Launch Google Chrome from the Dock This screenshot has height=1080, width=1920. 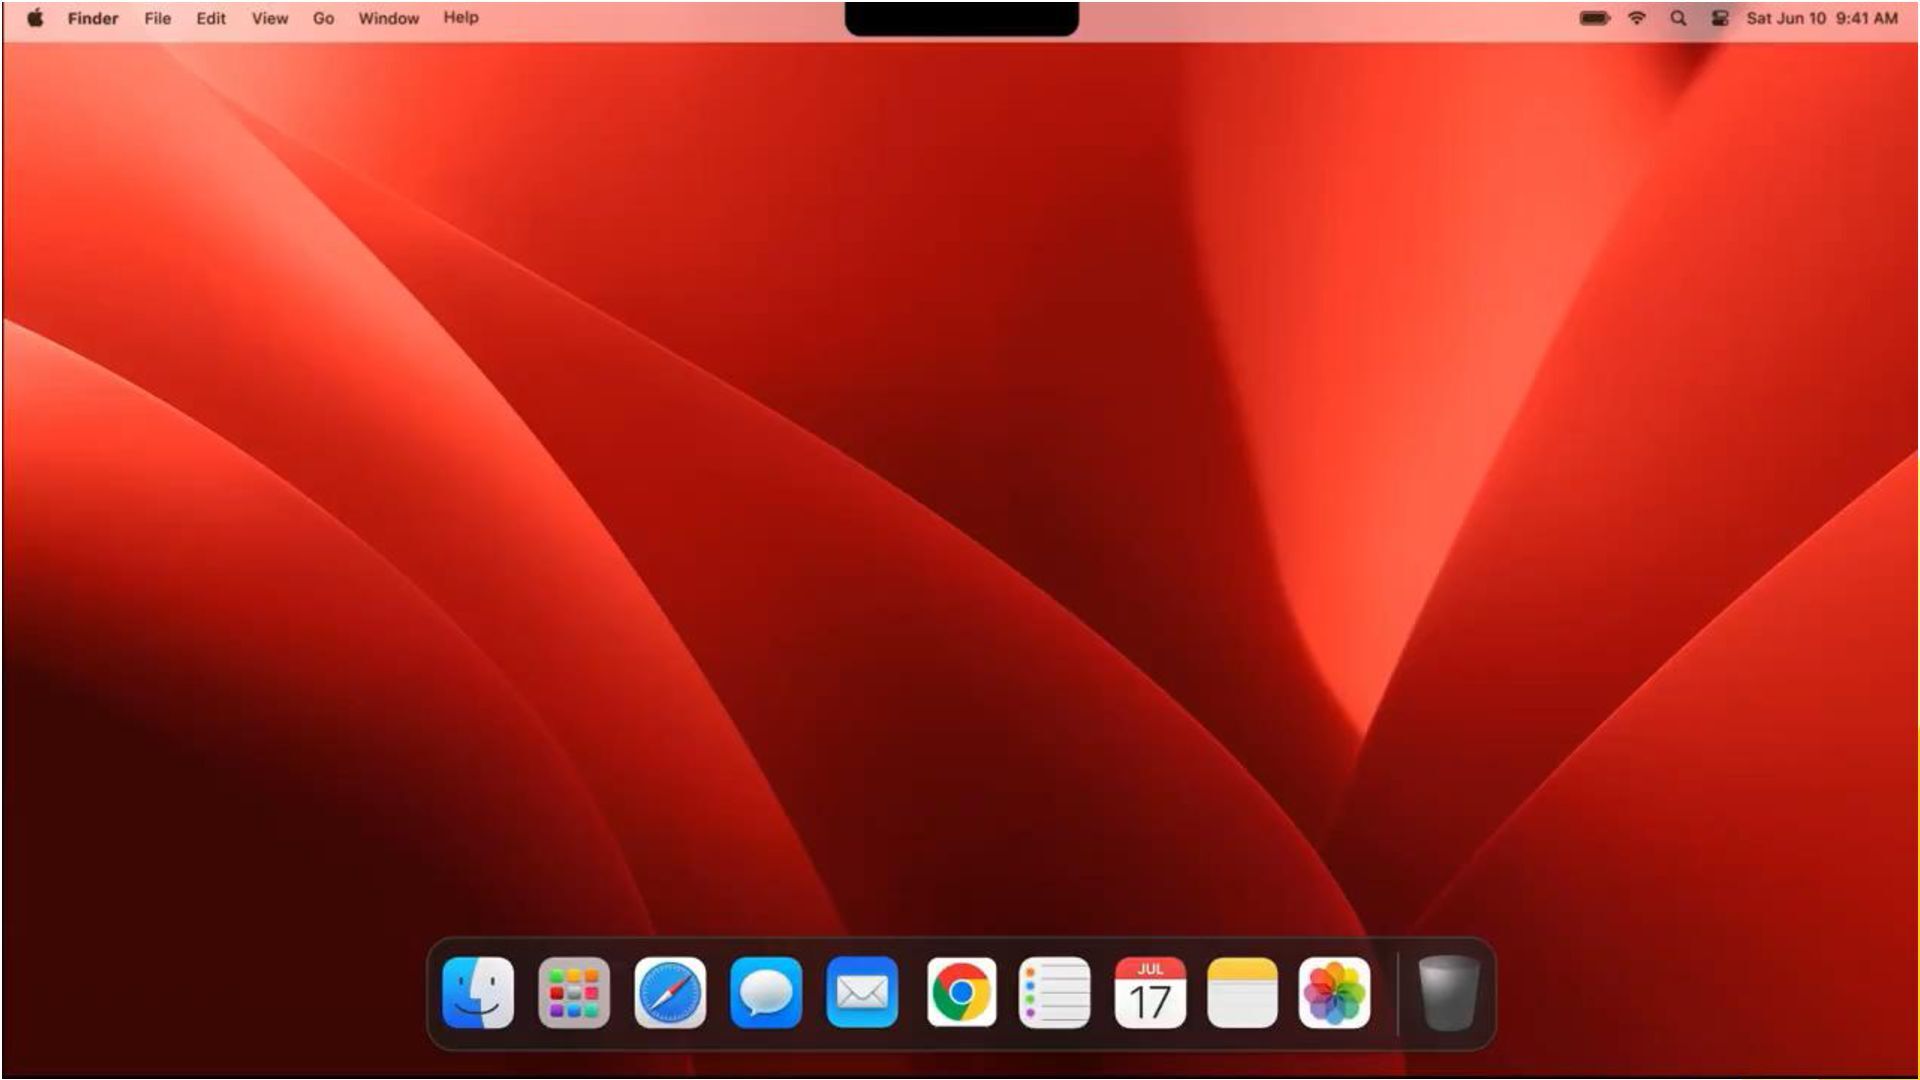[x=961, y=993]
